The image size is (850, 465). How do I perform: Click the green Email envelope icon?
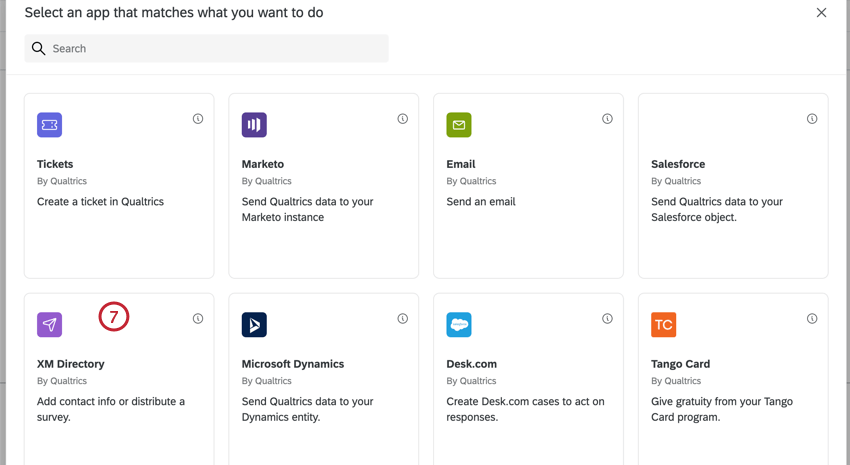click(x=459, y=125)
